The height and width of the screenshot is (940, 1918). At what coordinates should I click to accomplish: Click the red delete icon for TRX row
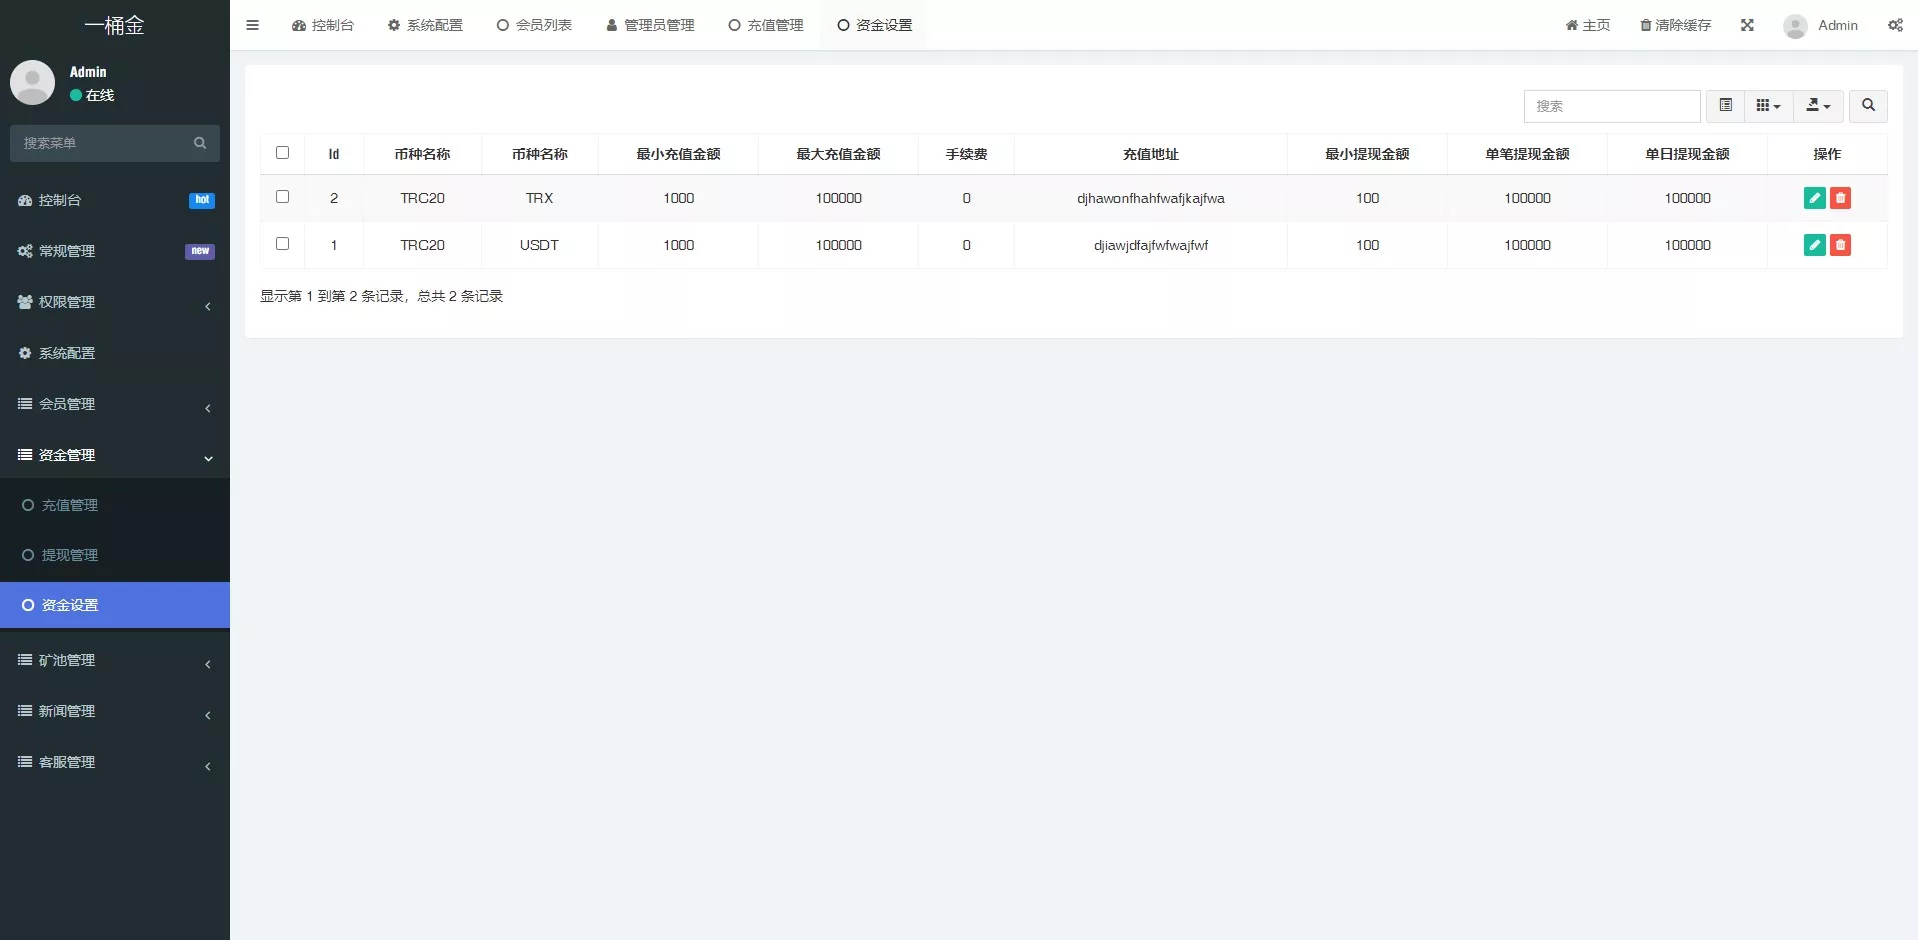click(x=1840, y=198)
